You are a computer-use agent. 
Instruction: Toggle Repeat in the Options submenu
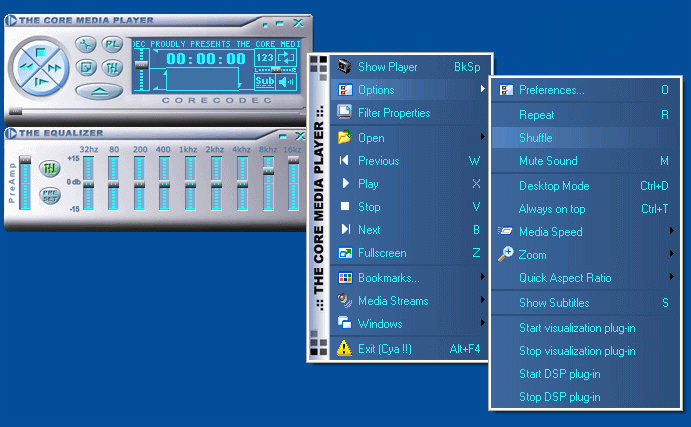586,115
